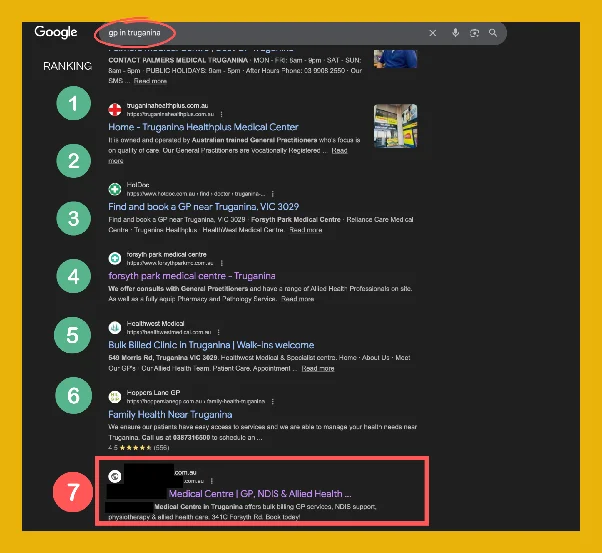Open the Truganina Healthplus building thumbnail
The image size is (602, 553).
[x=395, y=126]
